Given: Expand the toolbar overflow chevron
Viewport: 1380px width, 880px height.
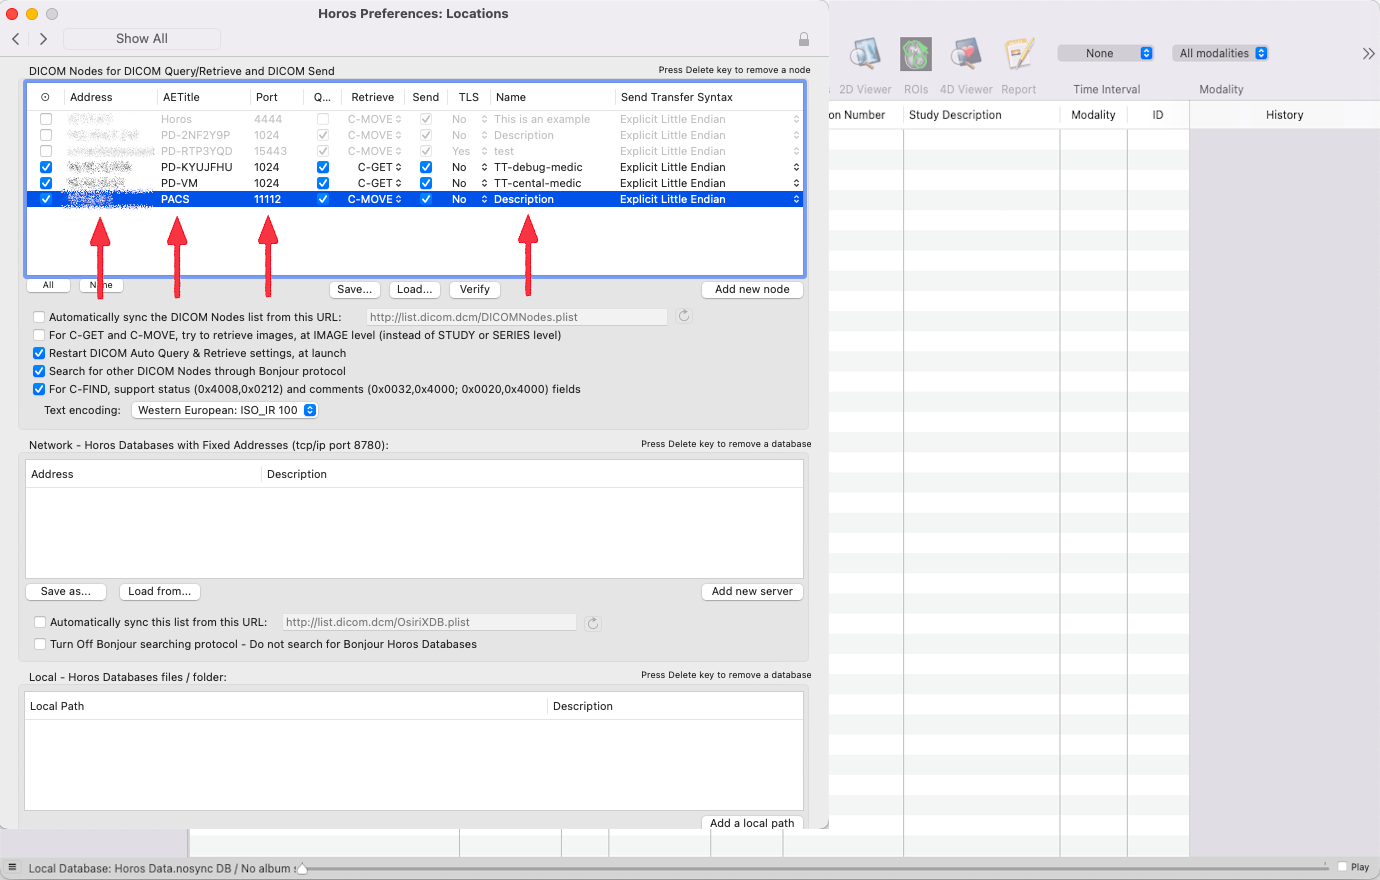Looking at the screenshot, I should click(x=1368, y=54).
